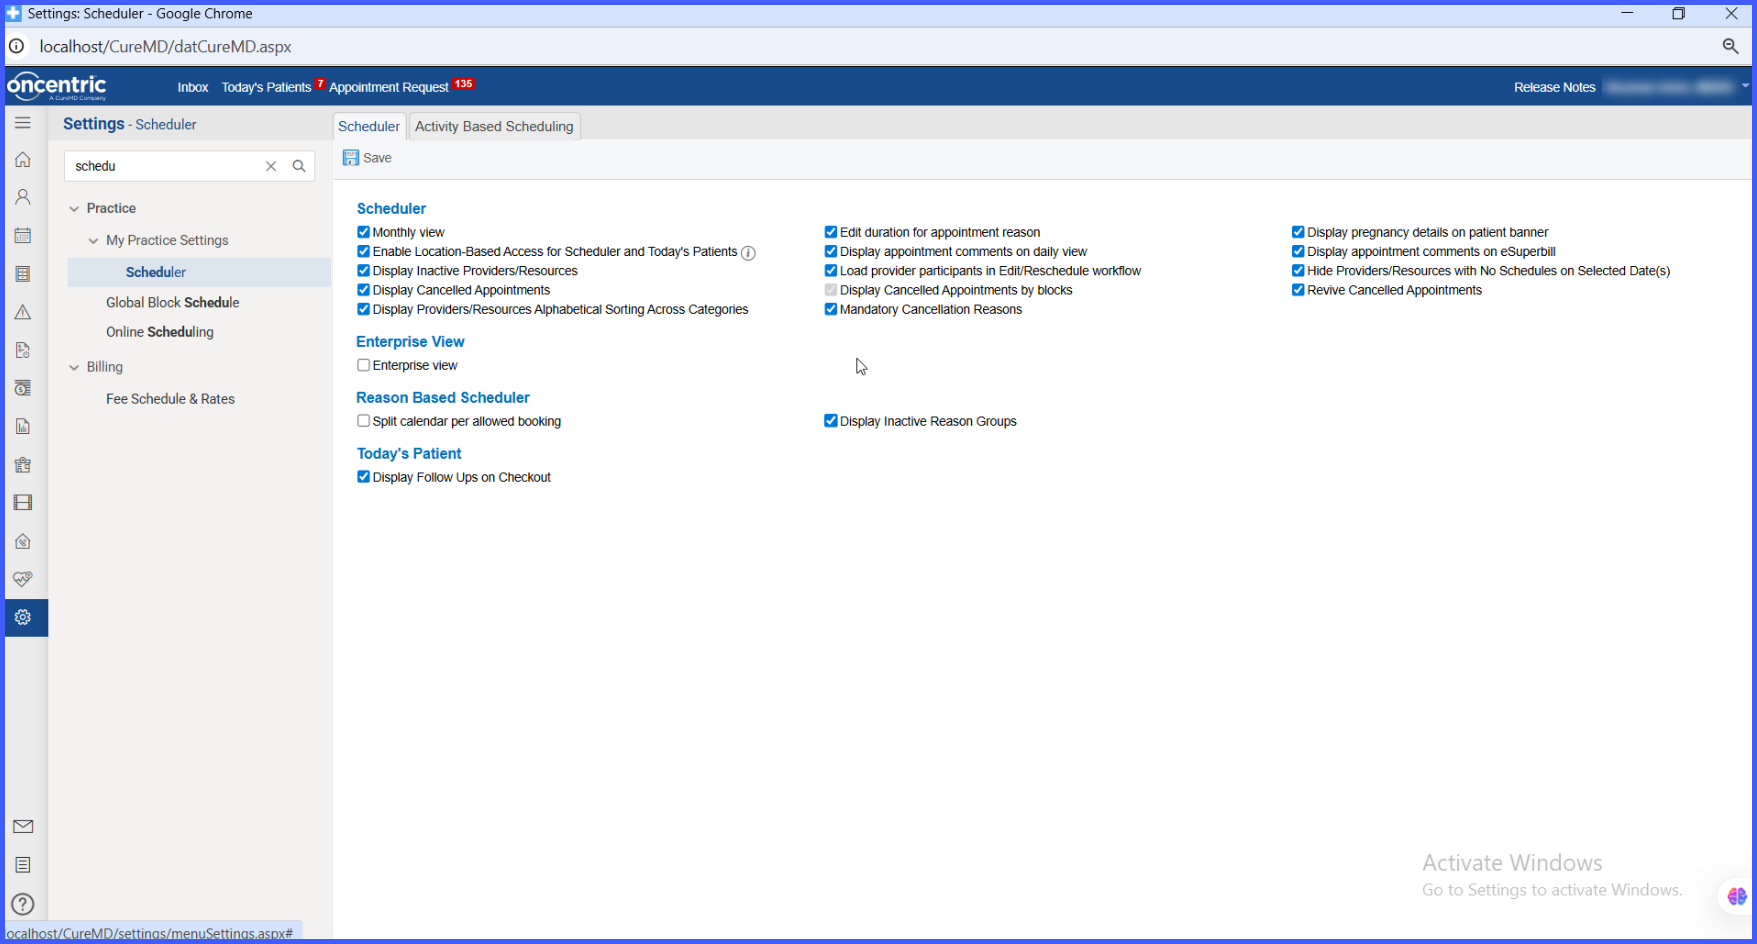Click the Save floppy disk icon

[x=351, y=158]
